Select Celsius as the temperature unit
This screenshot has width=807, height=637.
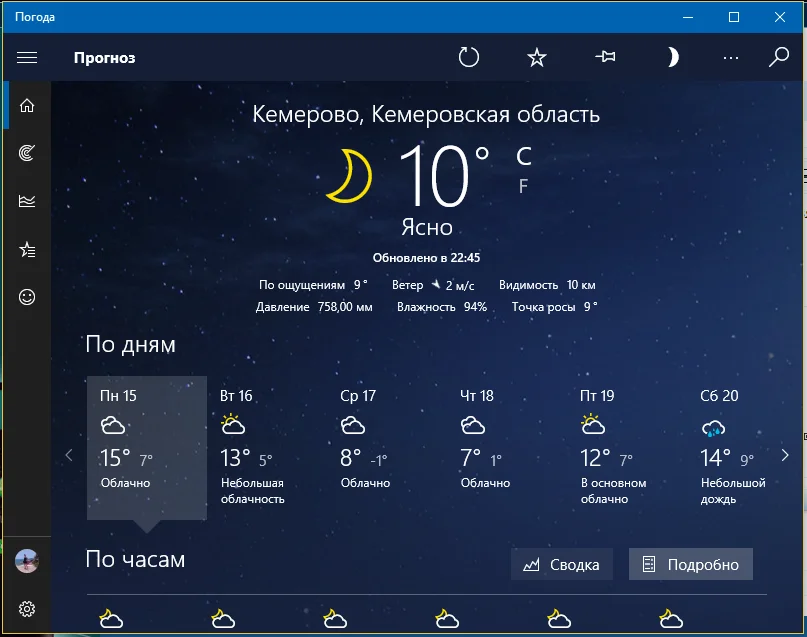coord(523,155)
